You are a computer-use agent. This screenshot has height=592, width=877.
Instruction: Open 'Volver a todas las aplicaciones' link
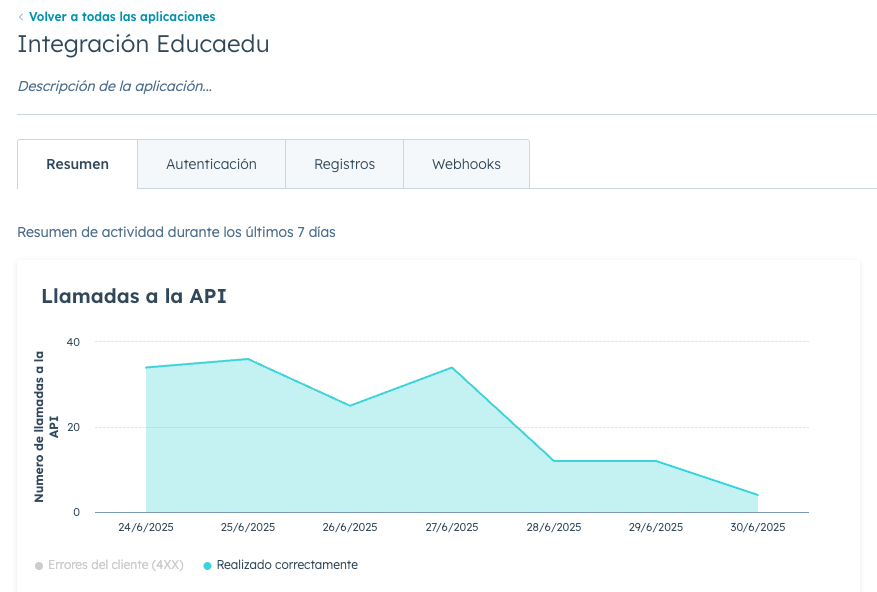click(121, 17)
